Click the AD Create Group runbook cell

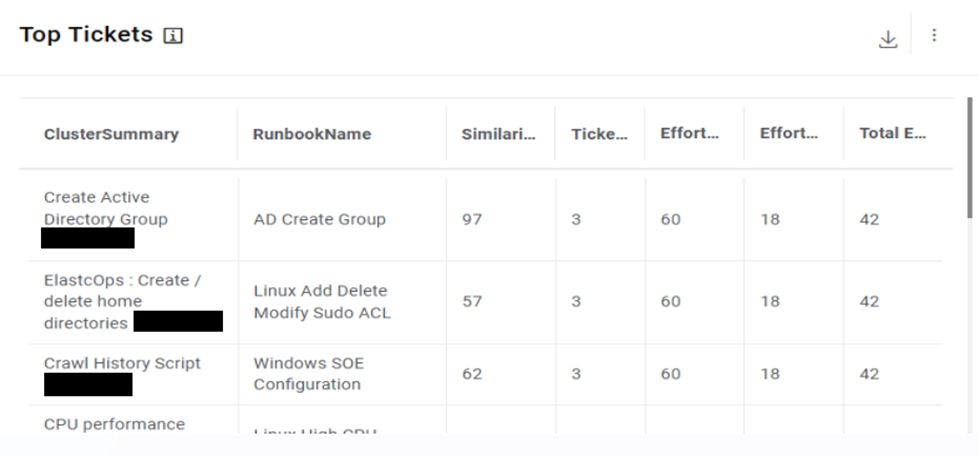(x=319, y=219)
